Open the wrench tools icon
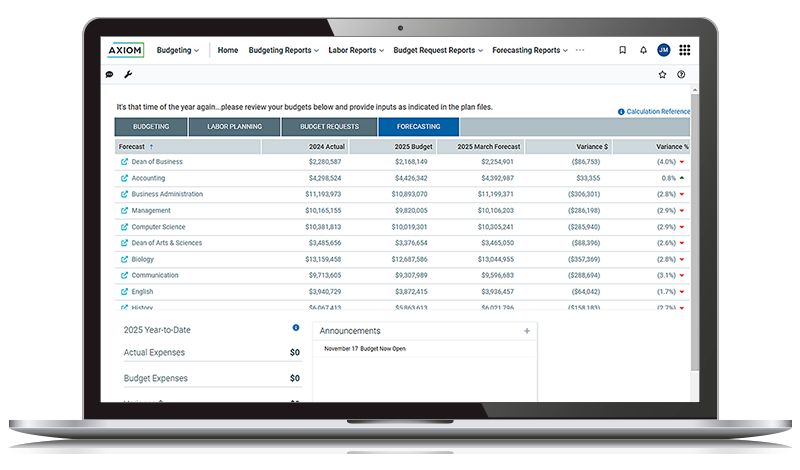800x470 pixels. click(x=127, y=74)
